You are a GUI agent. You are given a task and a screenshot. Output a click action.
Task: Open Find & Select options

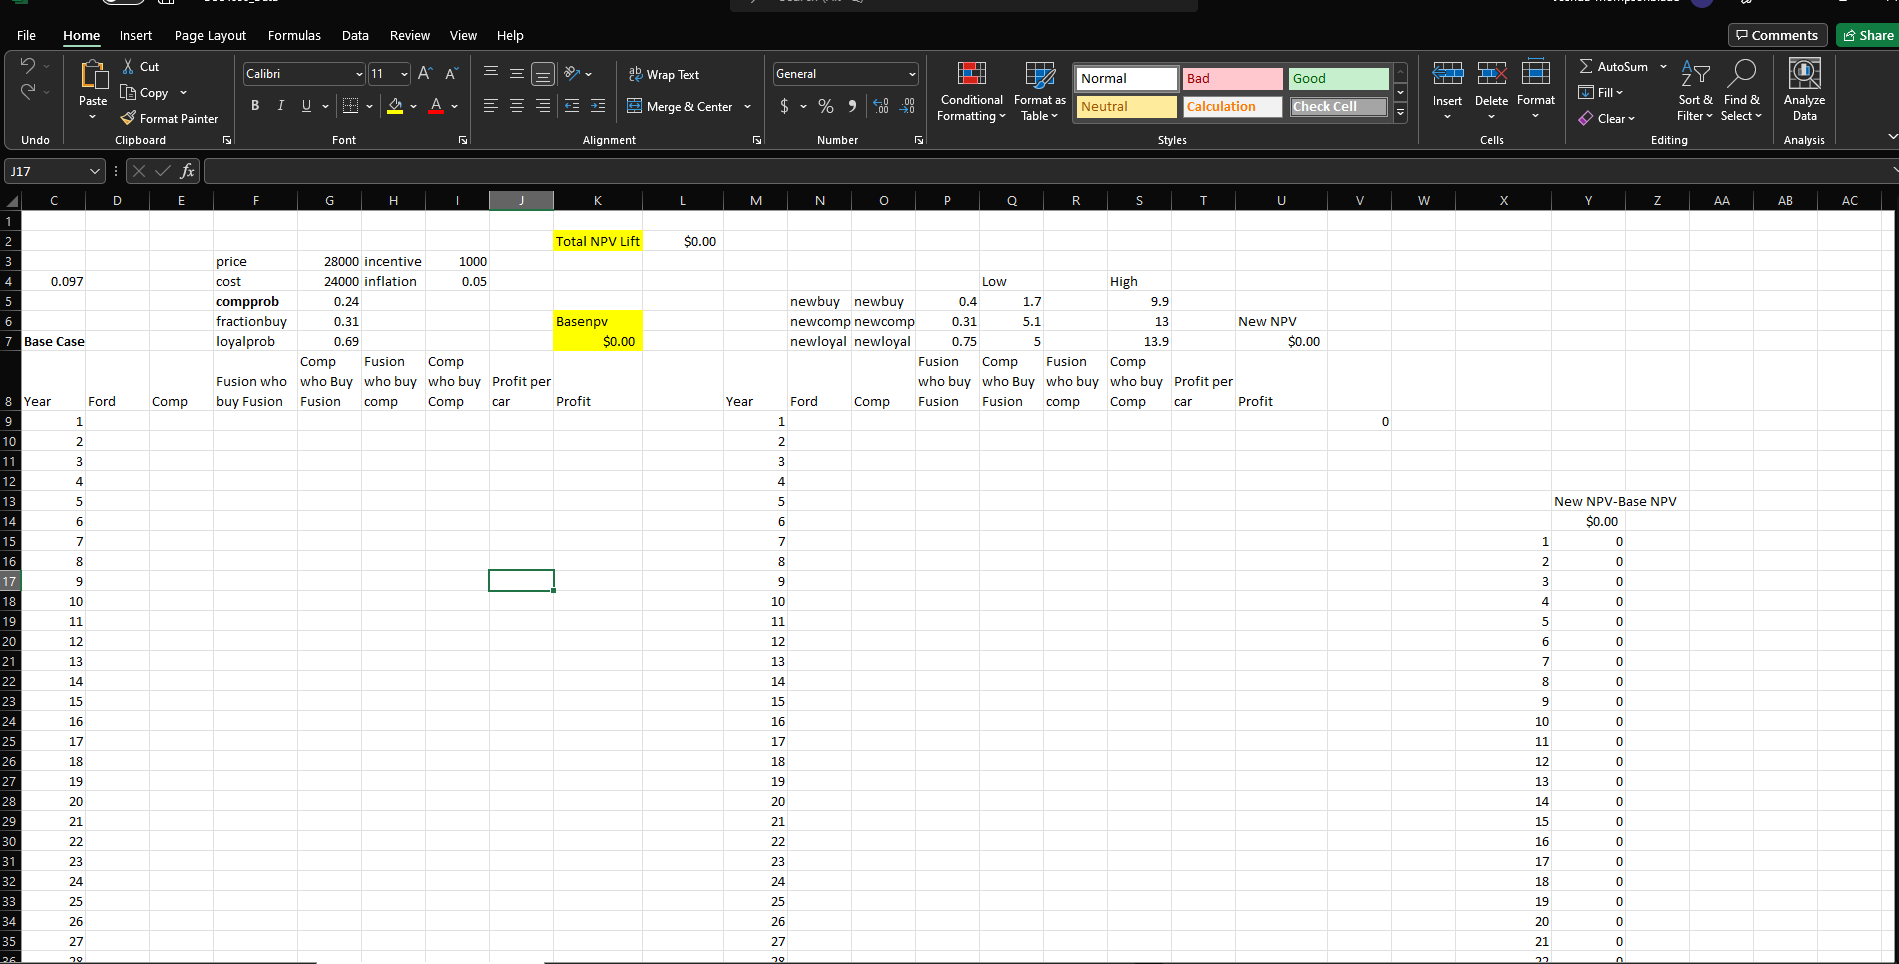coord(1741,90)
